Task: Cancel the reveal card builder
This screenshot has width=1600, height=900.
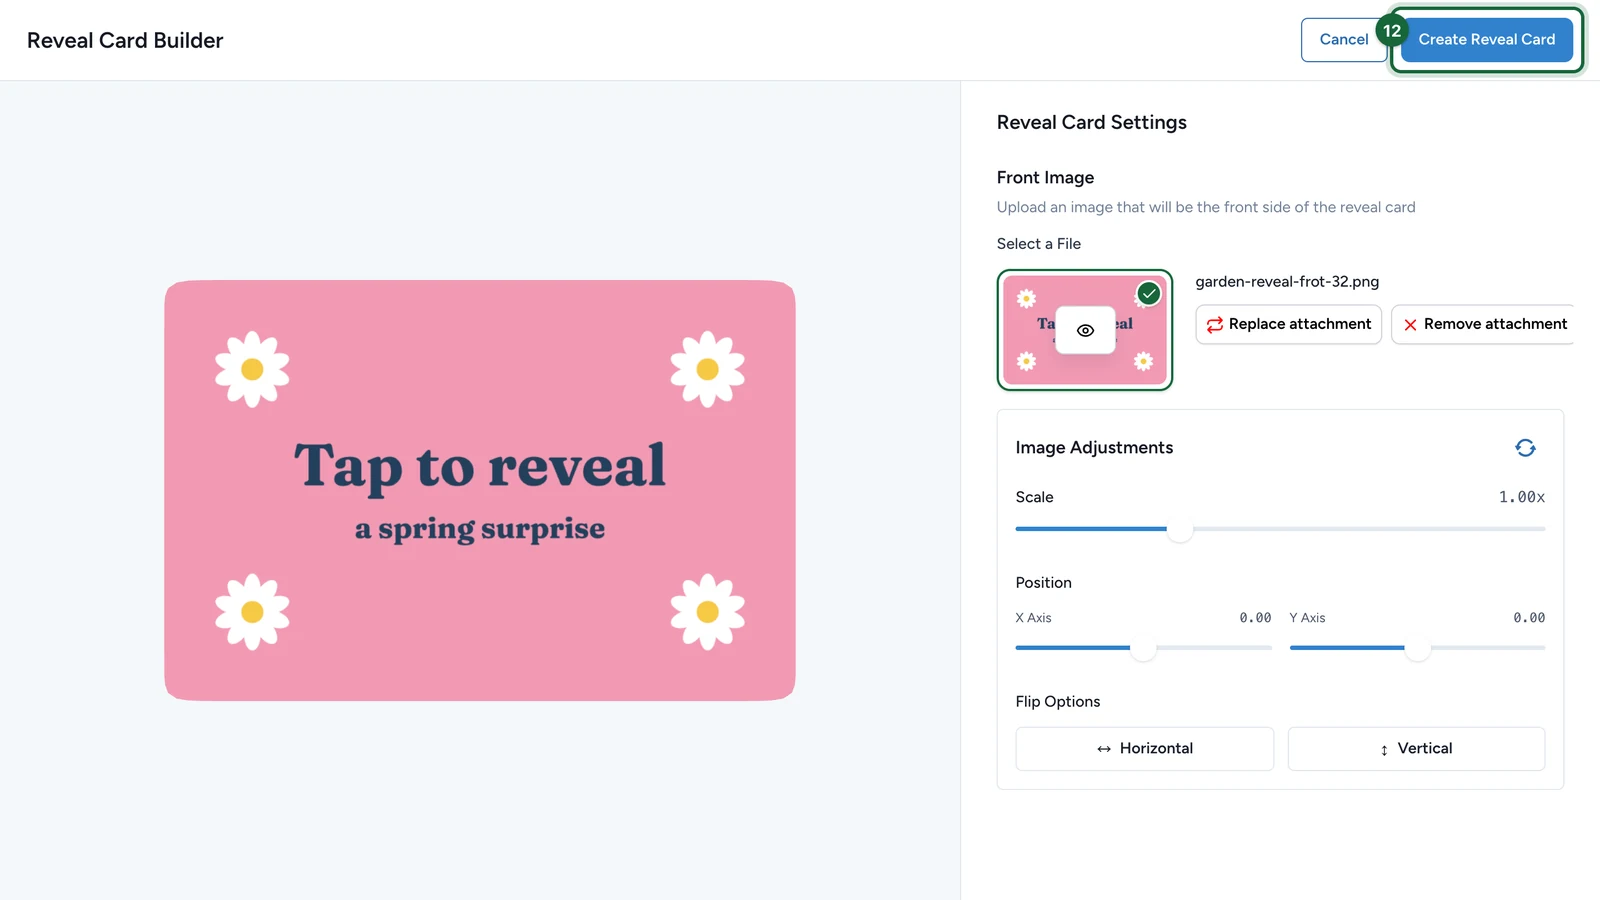Action: tap(1343, 40)
